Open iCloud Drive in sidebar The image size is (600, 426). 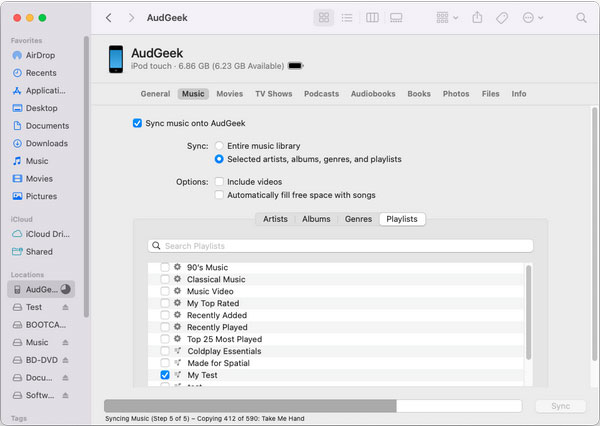click(41, 234)
